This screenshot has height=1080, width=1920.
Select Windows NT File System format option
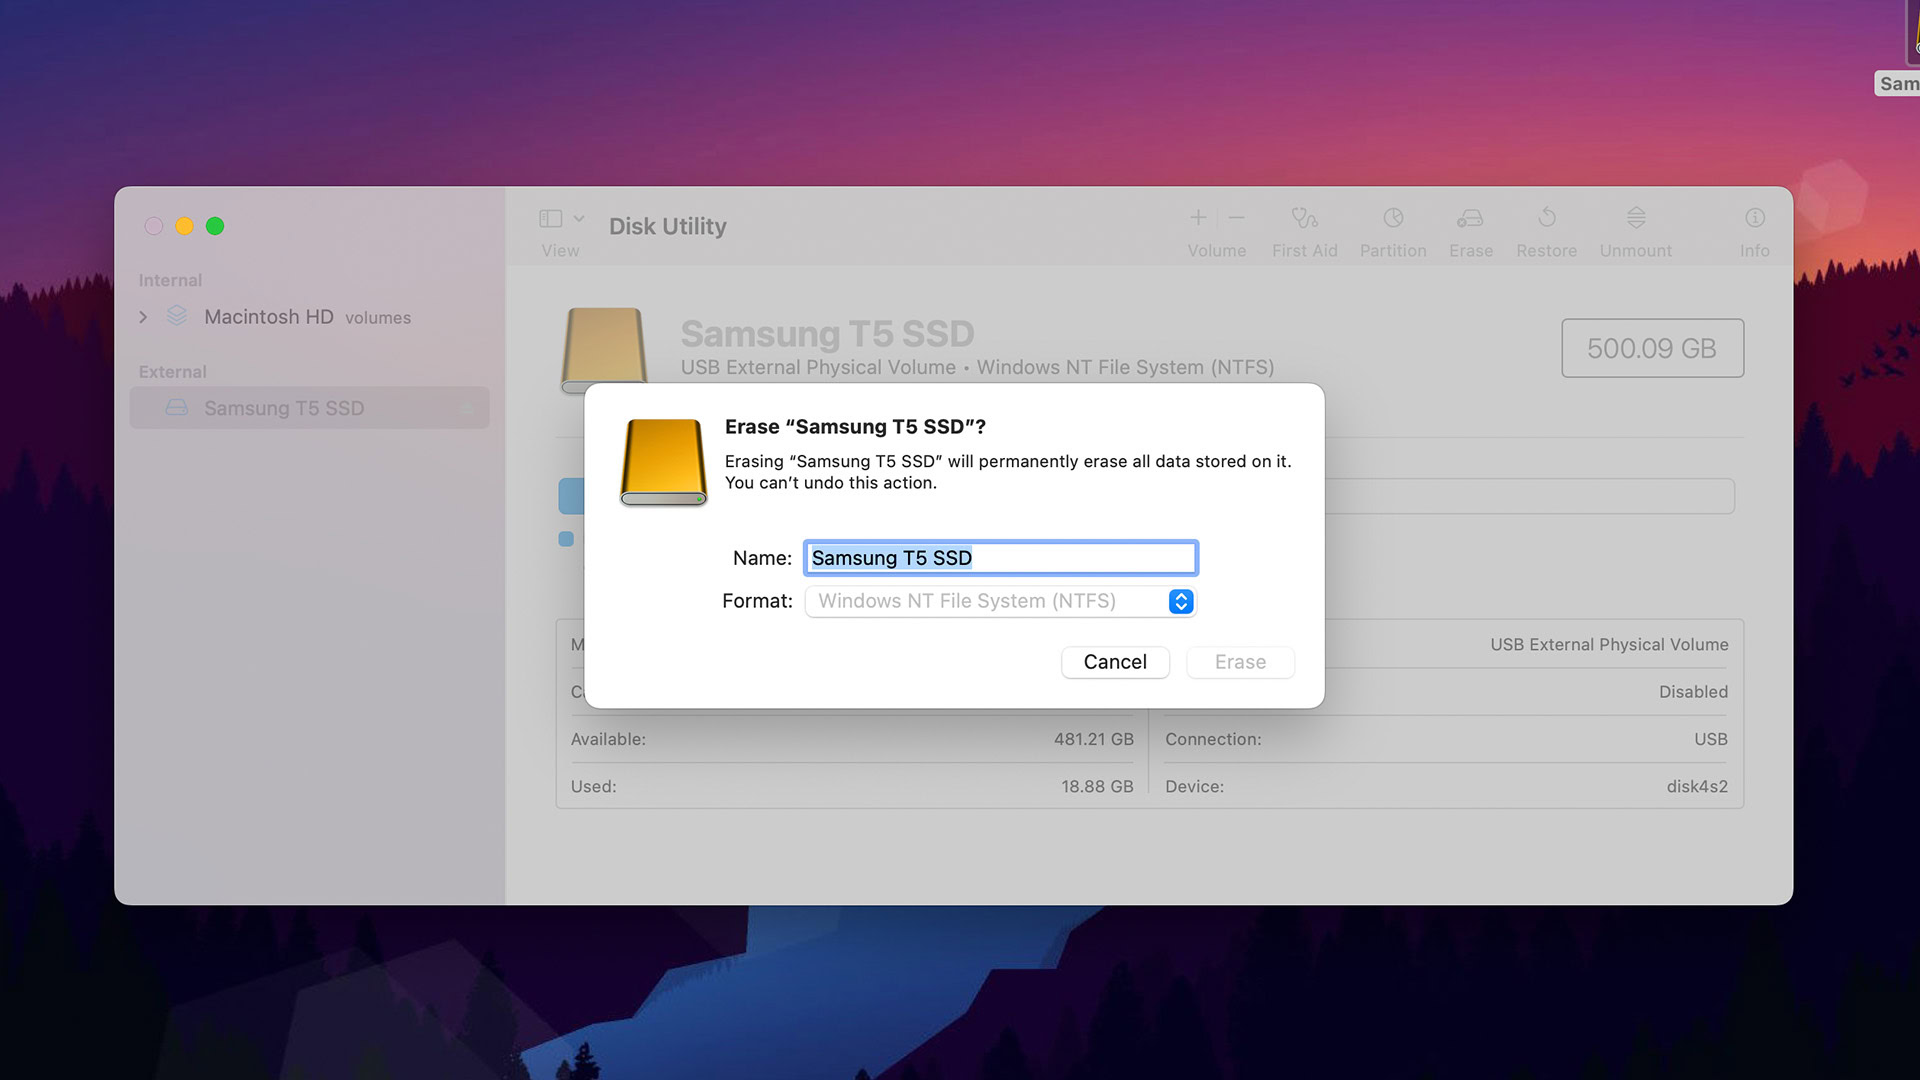tap(998, 600)
